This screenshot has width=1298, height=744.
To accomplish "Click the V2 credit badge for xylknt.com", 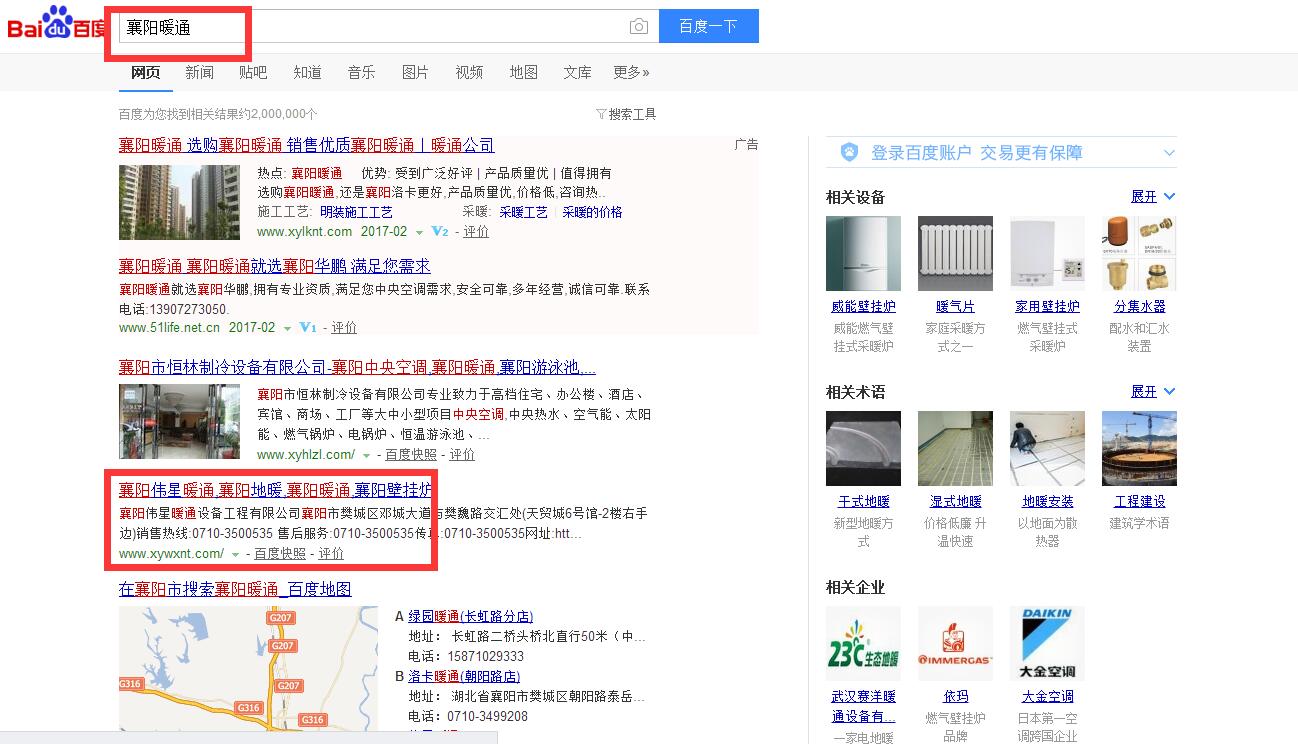I will (439, 231).
